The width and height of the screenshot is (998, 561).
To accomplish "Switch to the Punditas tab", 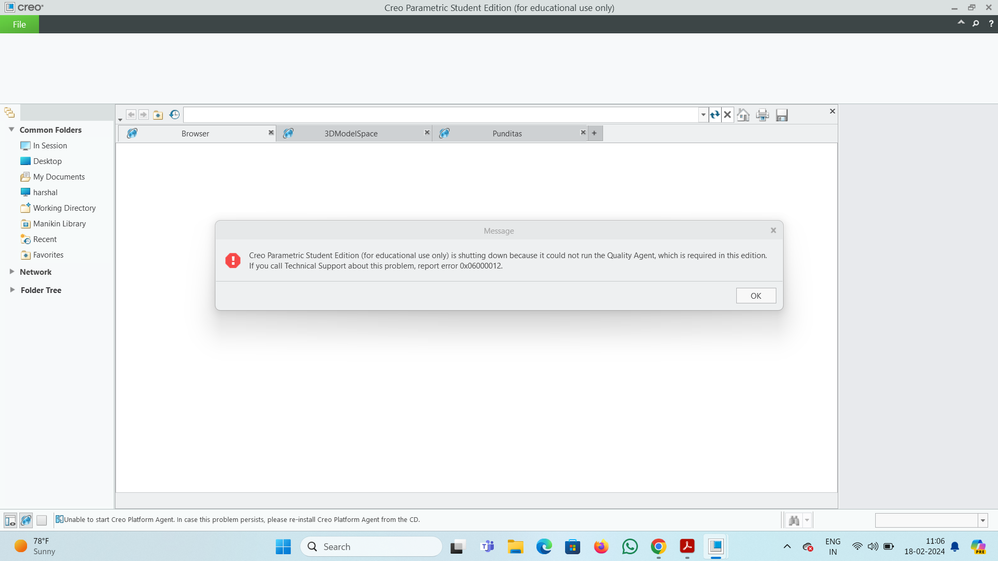I will click(x=507, y=133).
